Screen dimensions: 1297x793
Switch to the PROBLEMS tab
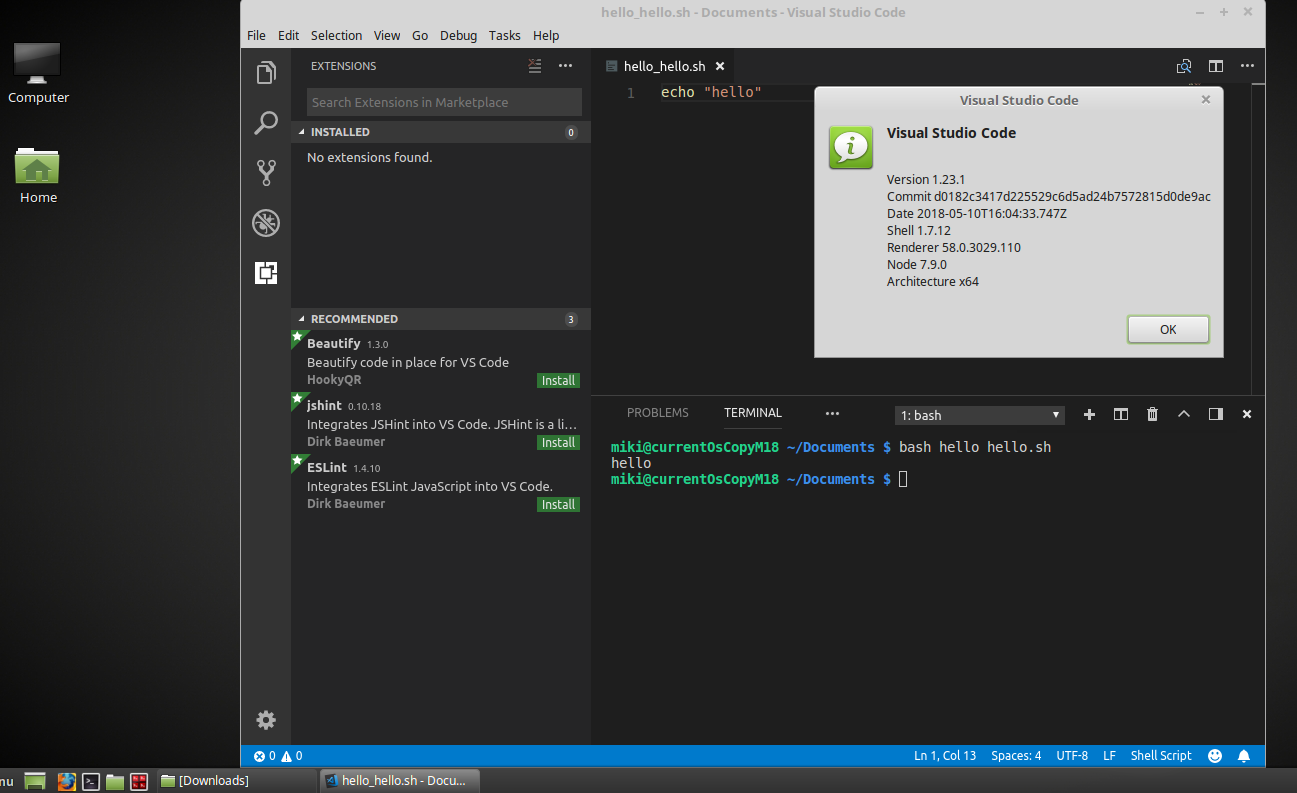click(x=657, y=412)
